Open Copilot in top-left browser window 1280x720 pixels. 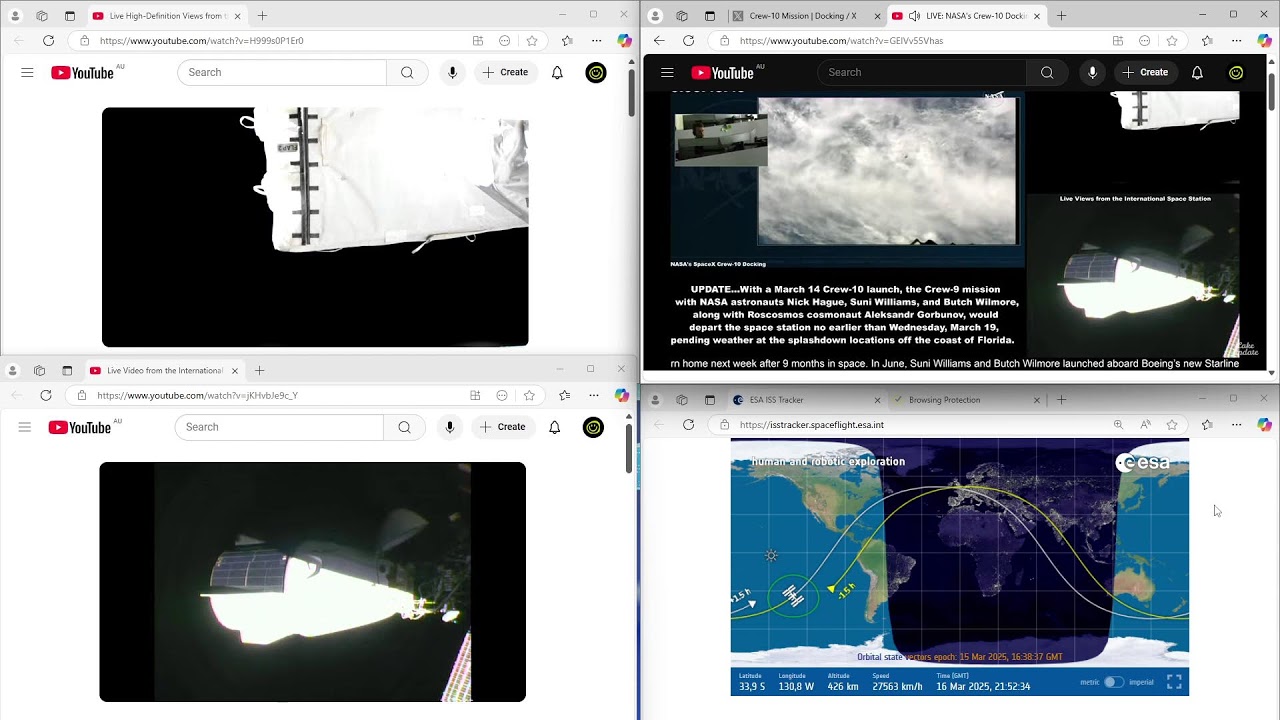point(624,41)
